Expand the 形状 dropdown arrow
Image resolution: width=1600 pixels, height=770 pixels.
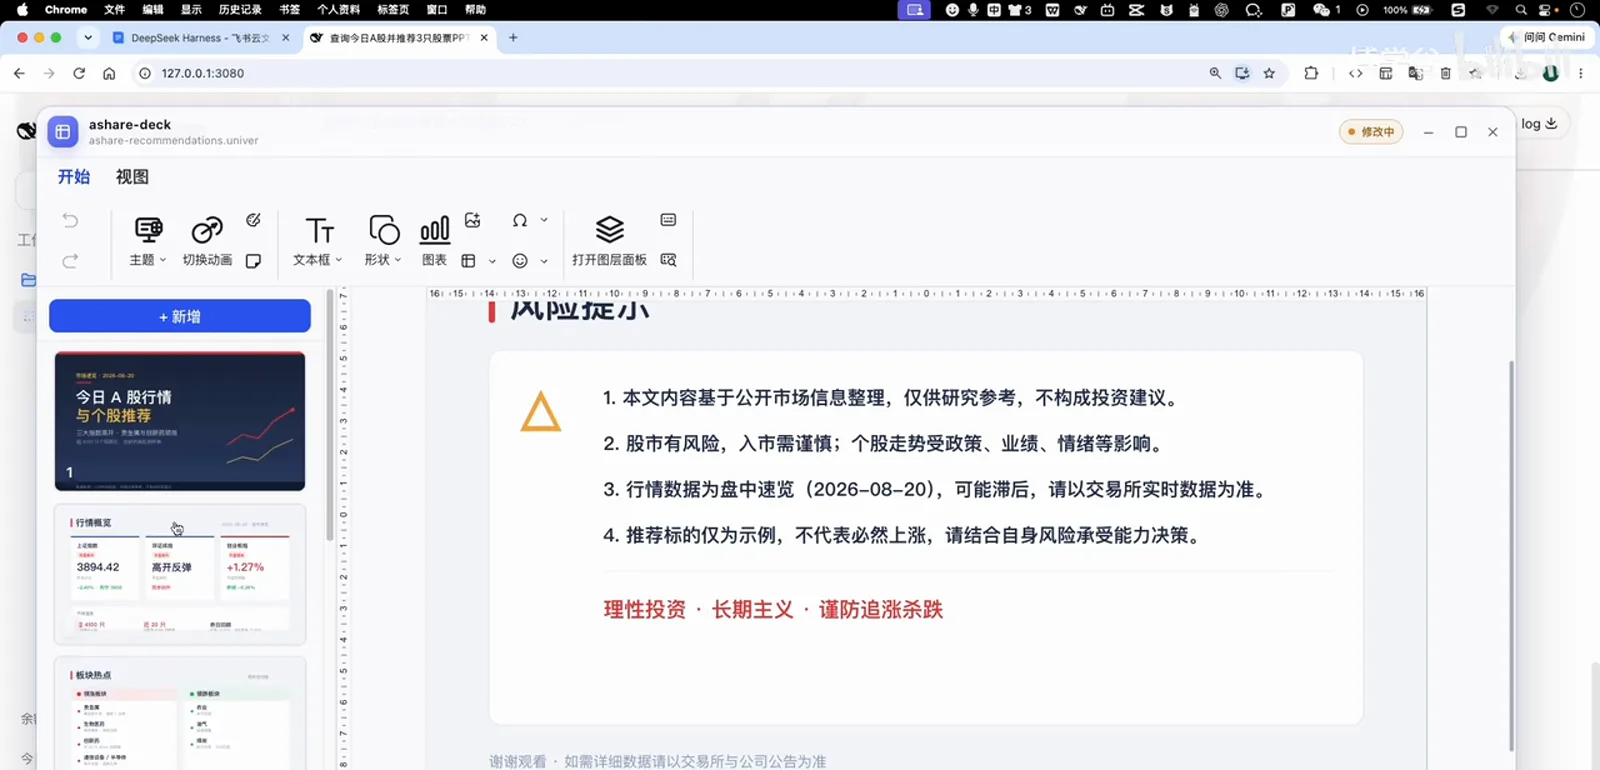398,260
